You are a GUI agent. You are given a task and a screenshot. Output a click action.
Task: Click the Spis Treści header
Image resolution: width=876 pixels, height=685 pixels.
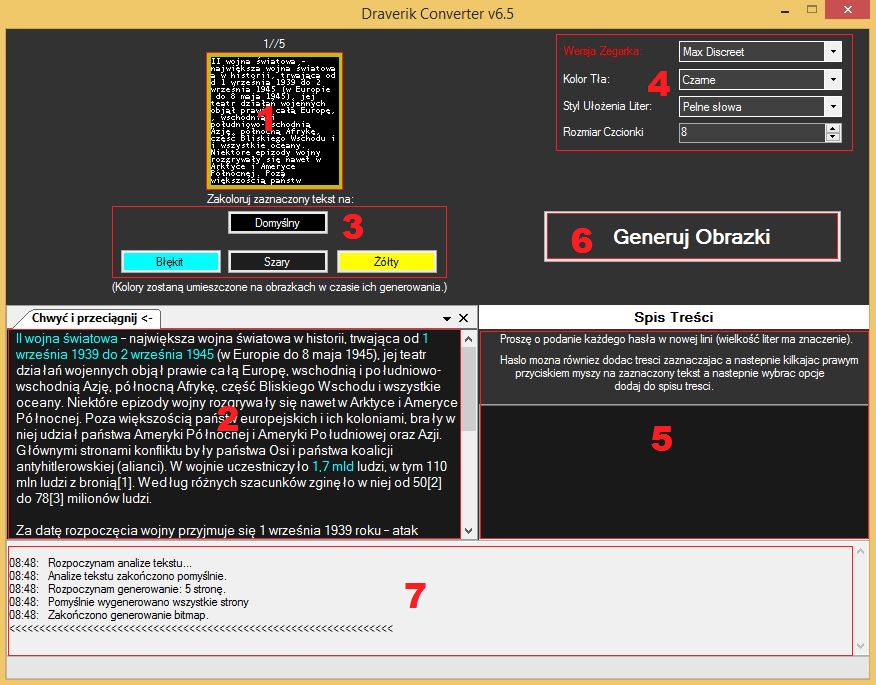click(674, 317)
